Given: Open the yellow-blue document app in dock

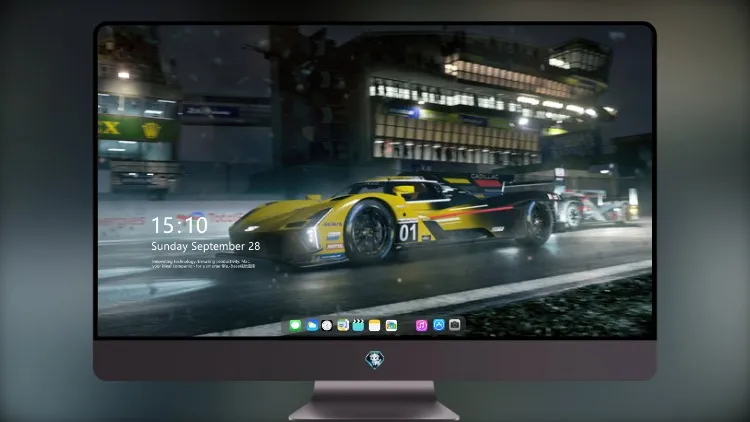Looking at the screenshot, I should (342, 325).
